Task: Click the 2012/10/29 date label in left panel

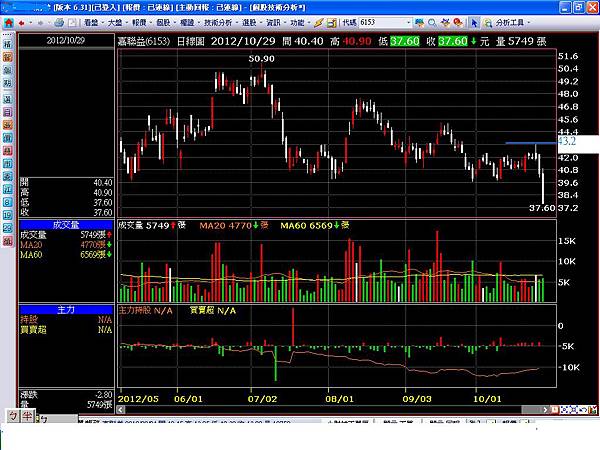Action: coord(66,40)
